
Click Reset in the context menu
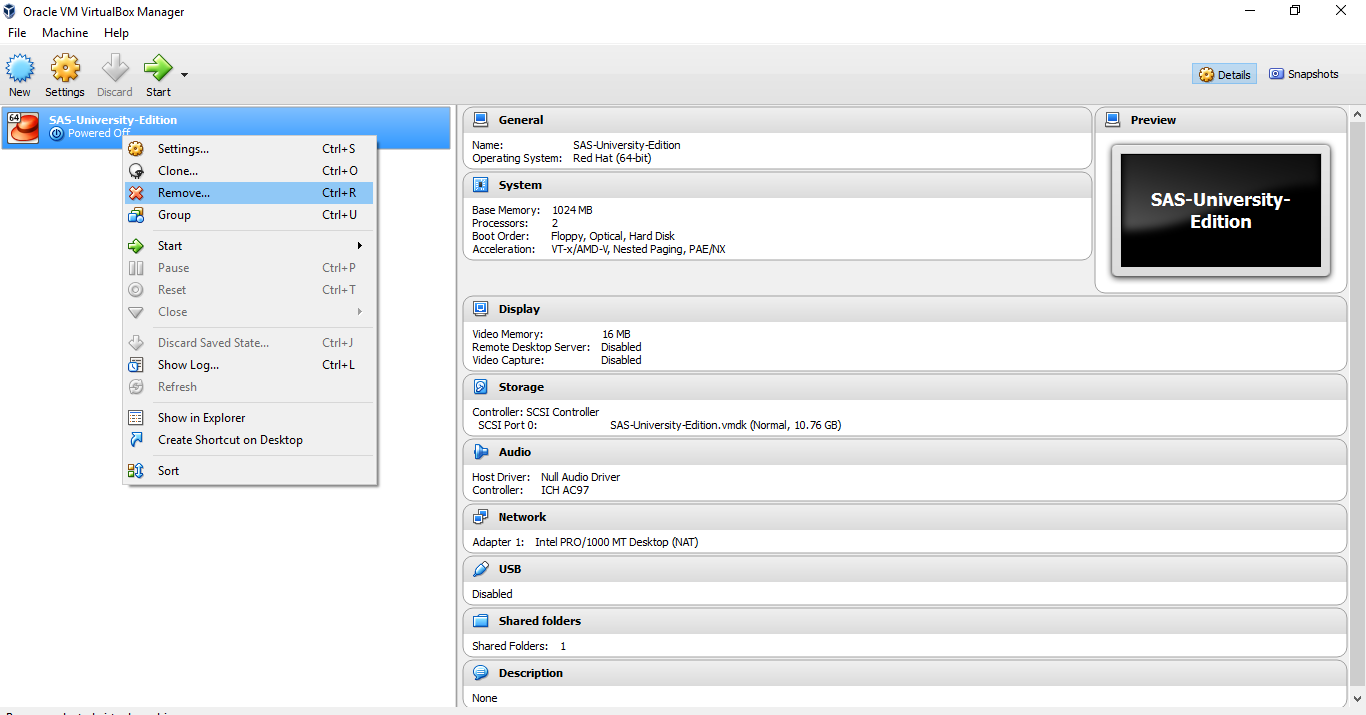click(x=248, y=290)
